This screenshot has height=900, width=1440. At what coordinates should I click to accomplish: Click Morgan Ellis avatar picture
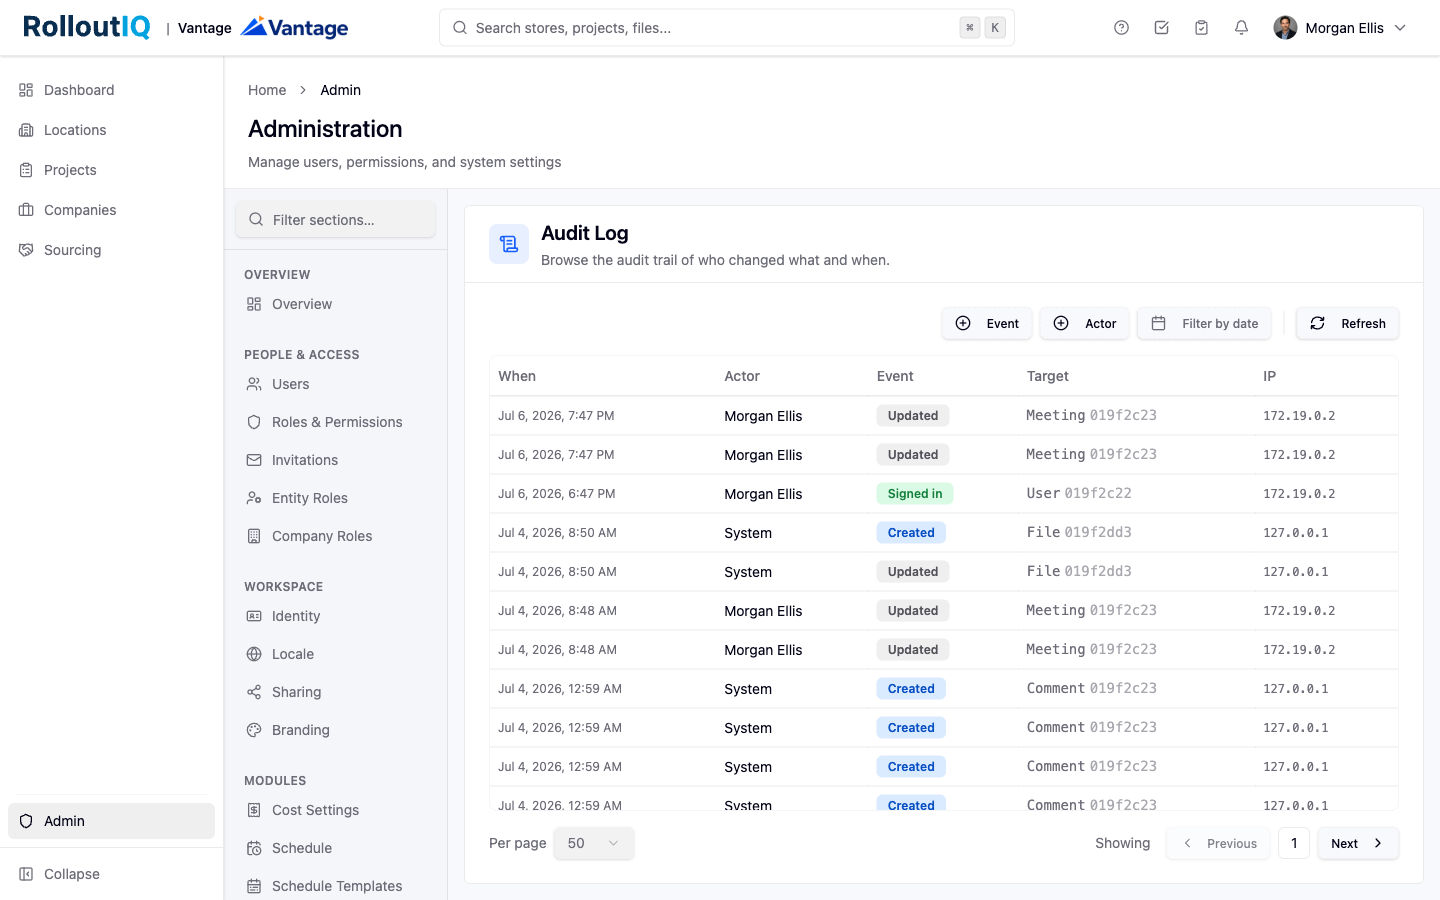coord(1285,28)
